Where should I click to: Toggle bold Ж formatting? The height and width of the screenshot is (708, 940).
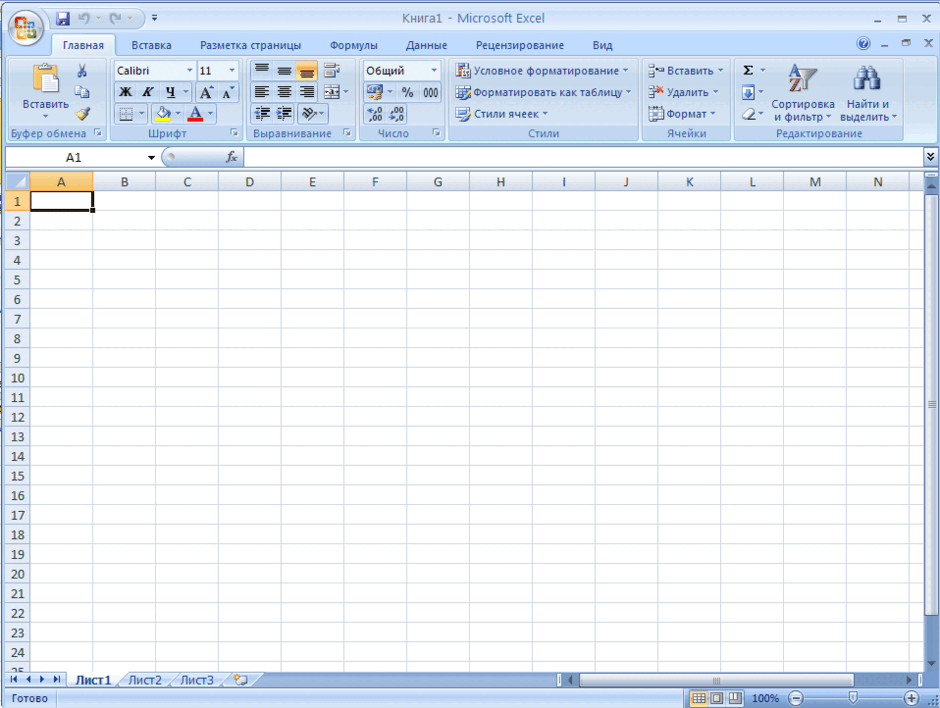pos(126,92)
